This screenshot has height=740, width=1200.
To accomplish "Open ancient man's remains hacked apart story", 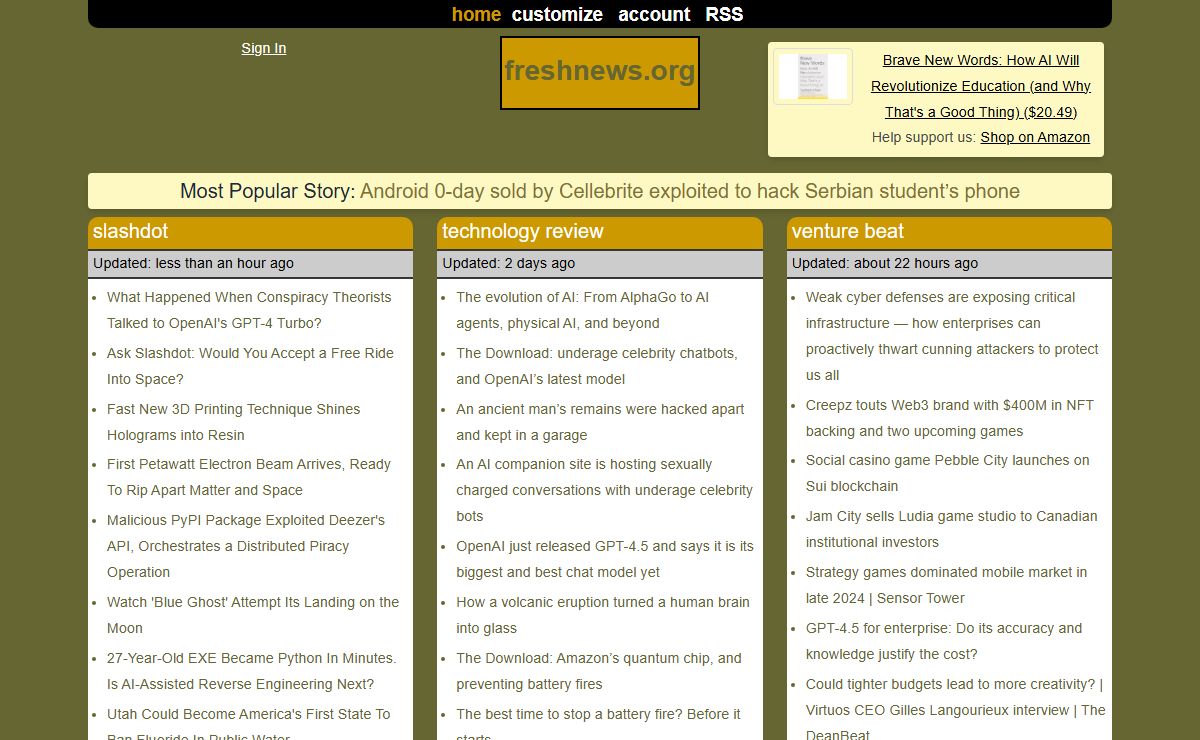I will pos(600,422).
